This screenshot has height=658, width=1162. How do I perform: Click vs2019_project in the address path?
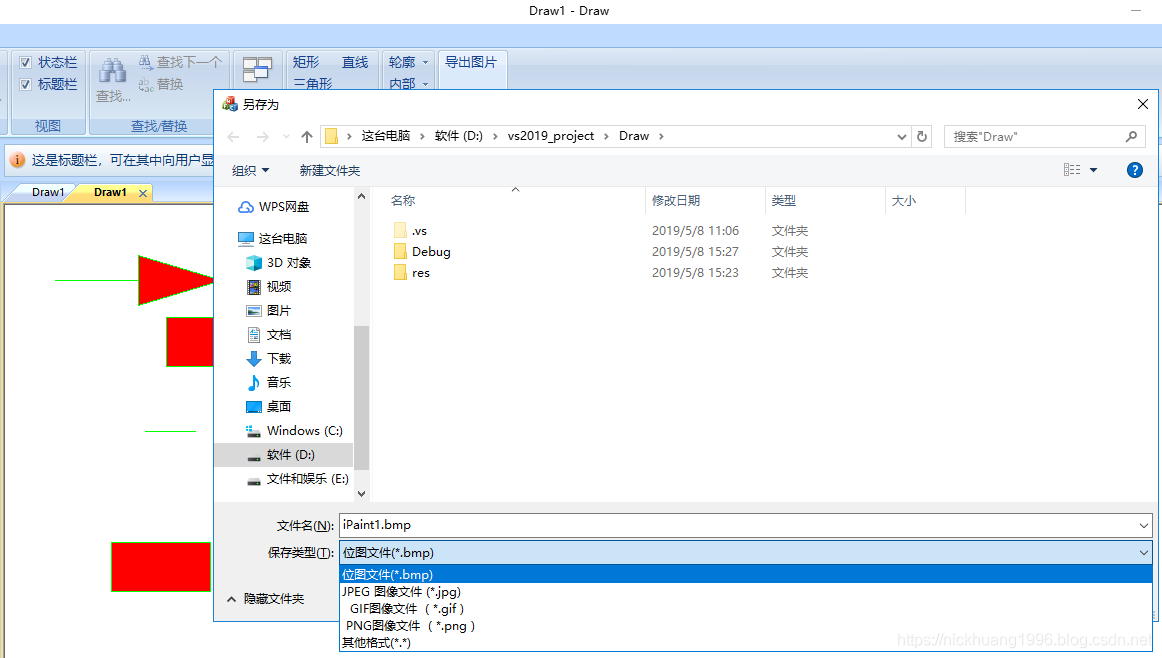[551, 136]
